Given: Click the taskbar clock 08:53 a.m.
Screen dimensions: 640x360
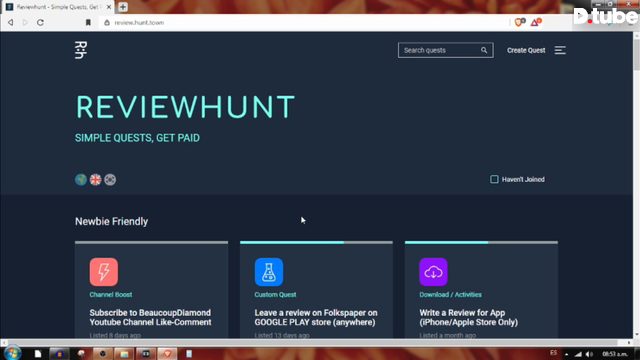Looking at the screenshot, I should click(615, 354).
